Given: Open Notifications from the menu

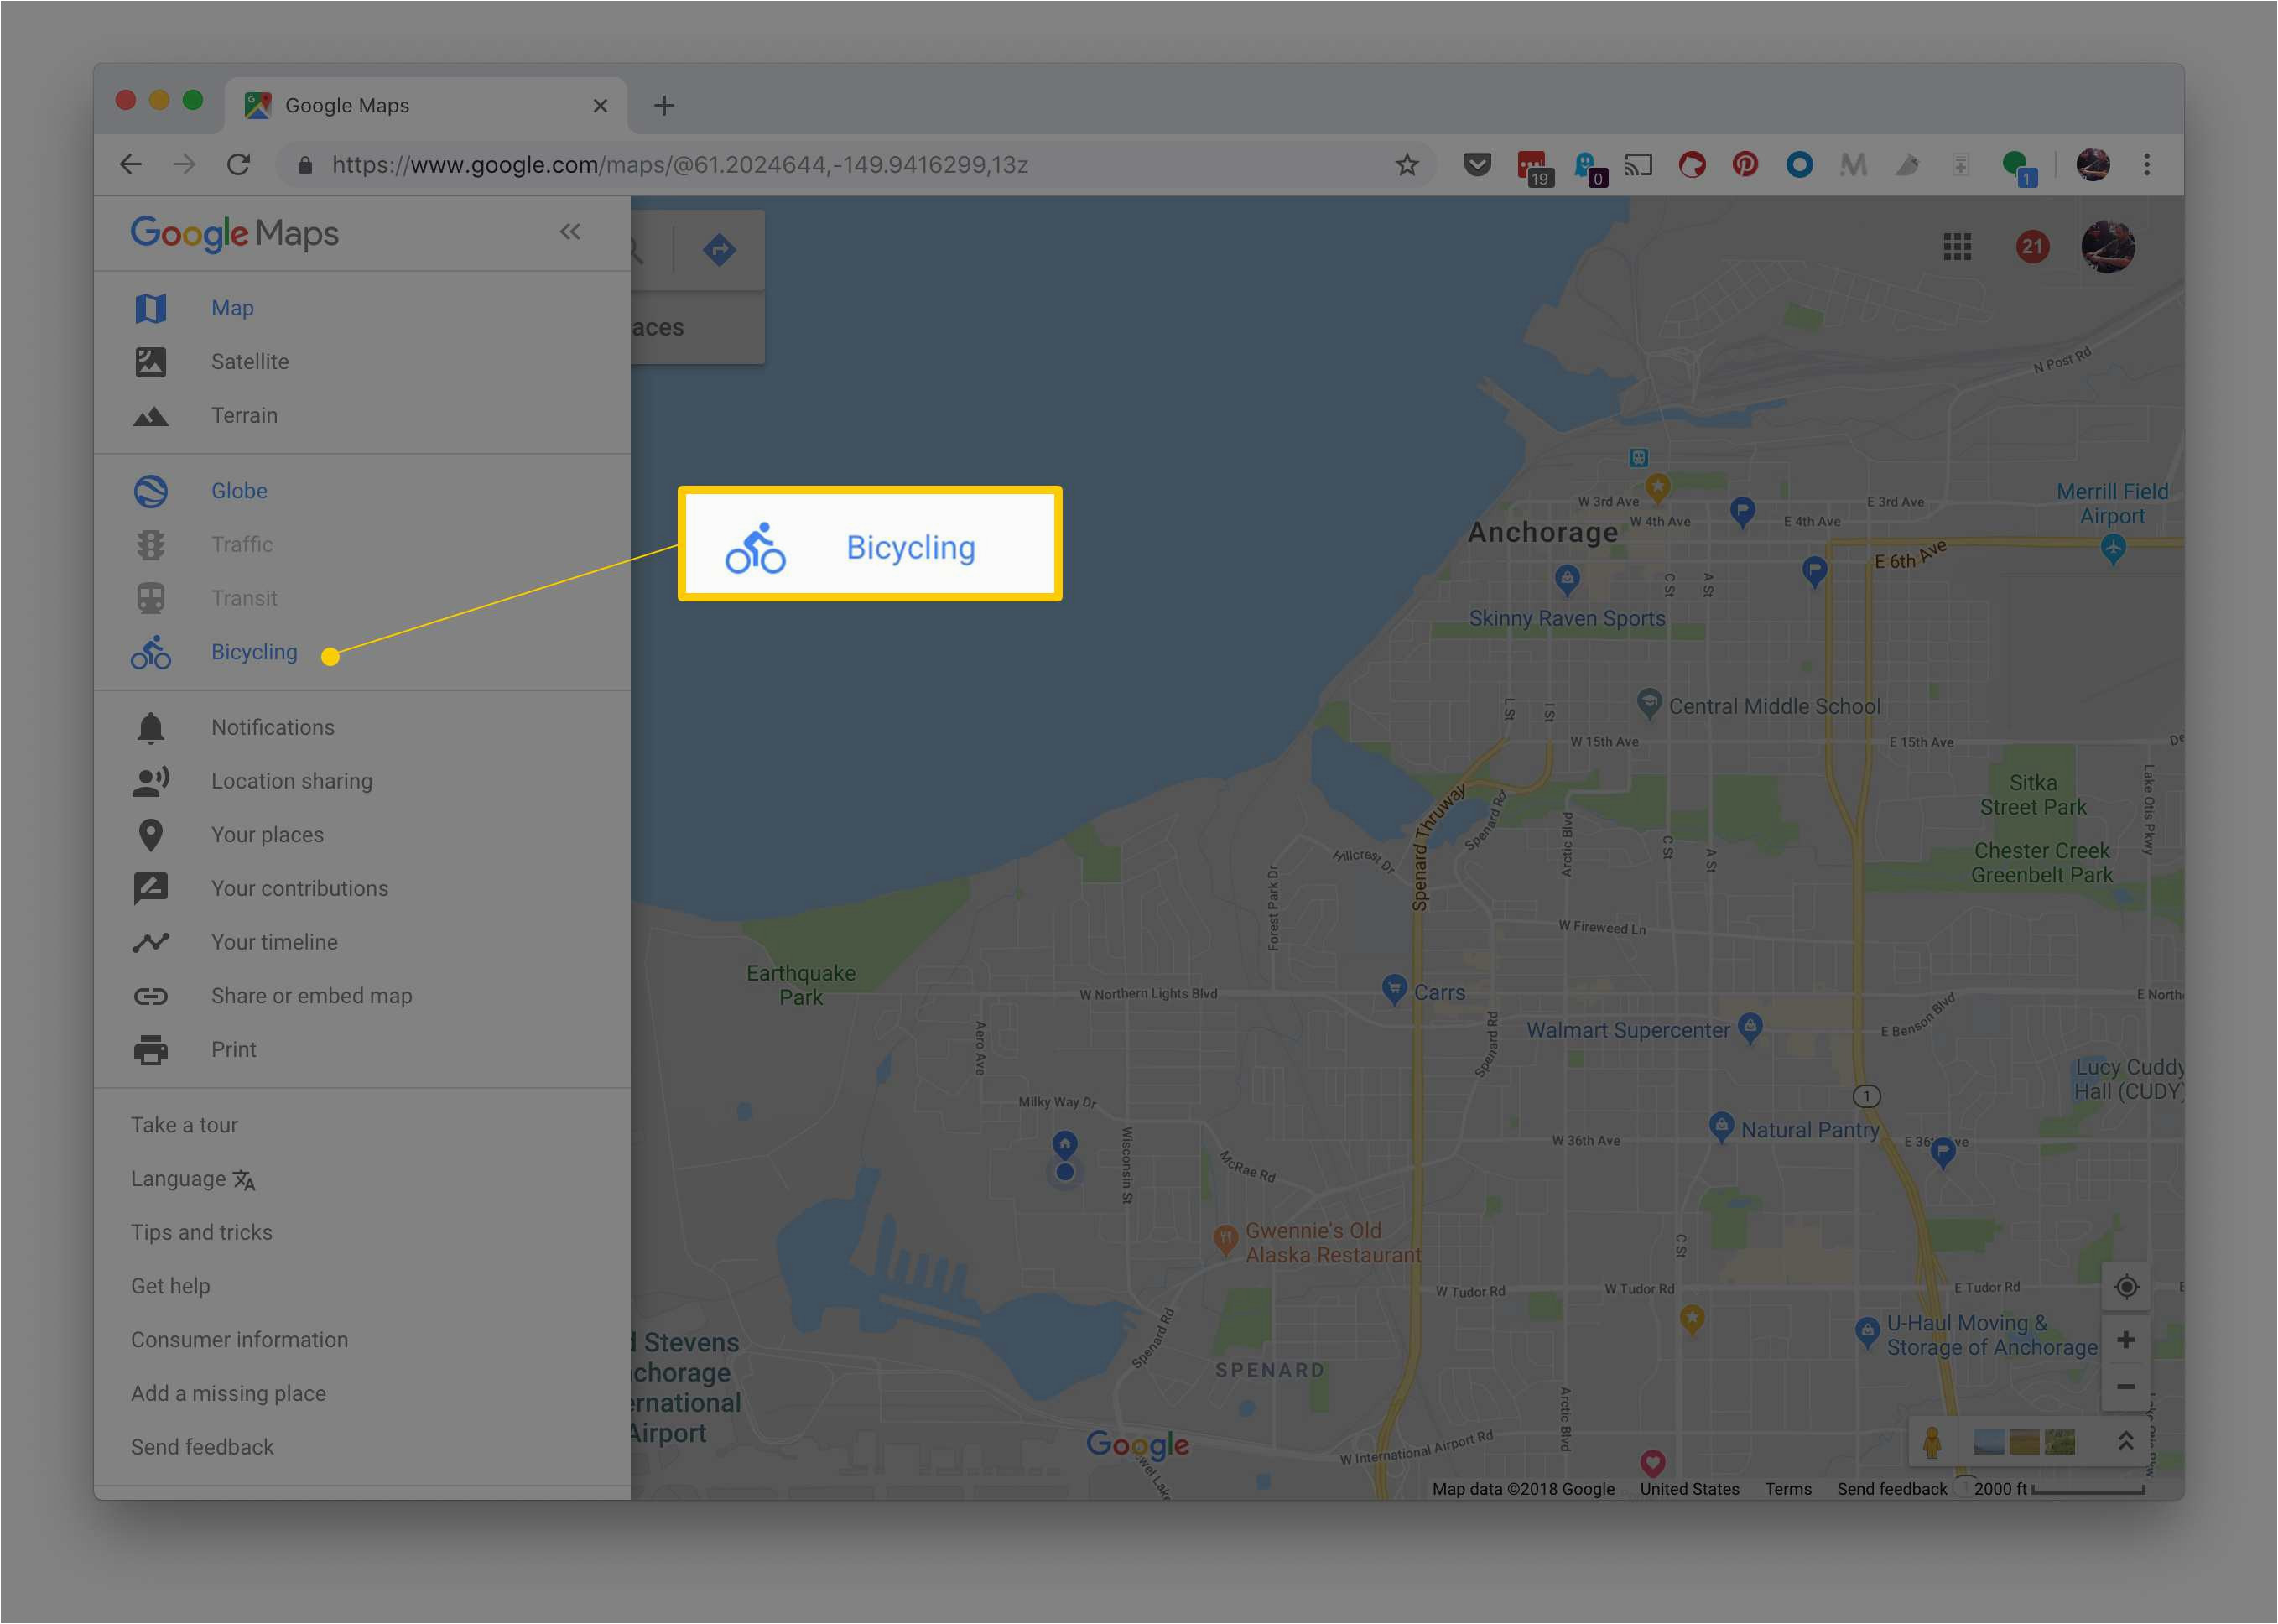Looking at the screenshot, I should (x=273, y=728).
